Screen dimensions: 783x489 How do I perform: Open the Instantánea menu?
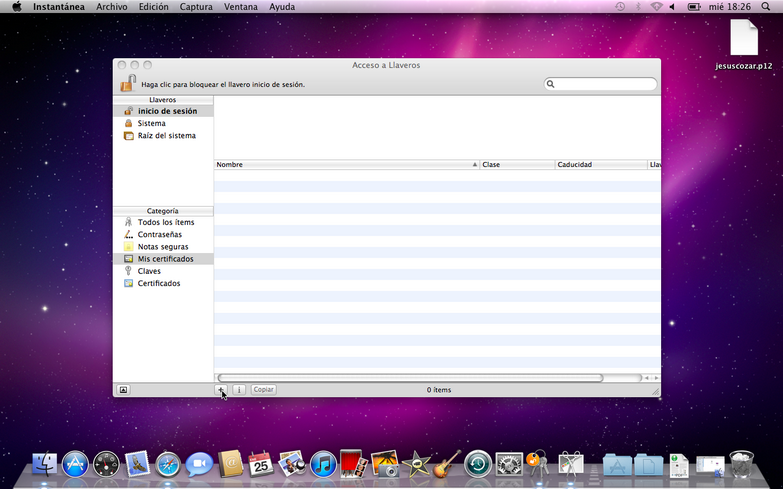(x=59, y=6)
